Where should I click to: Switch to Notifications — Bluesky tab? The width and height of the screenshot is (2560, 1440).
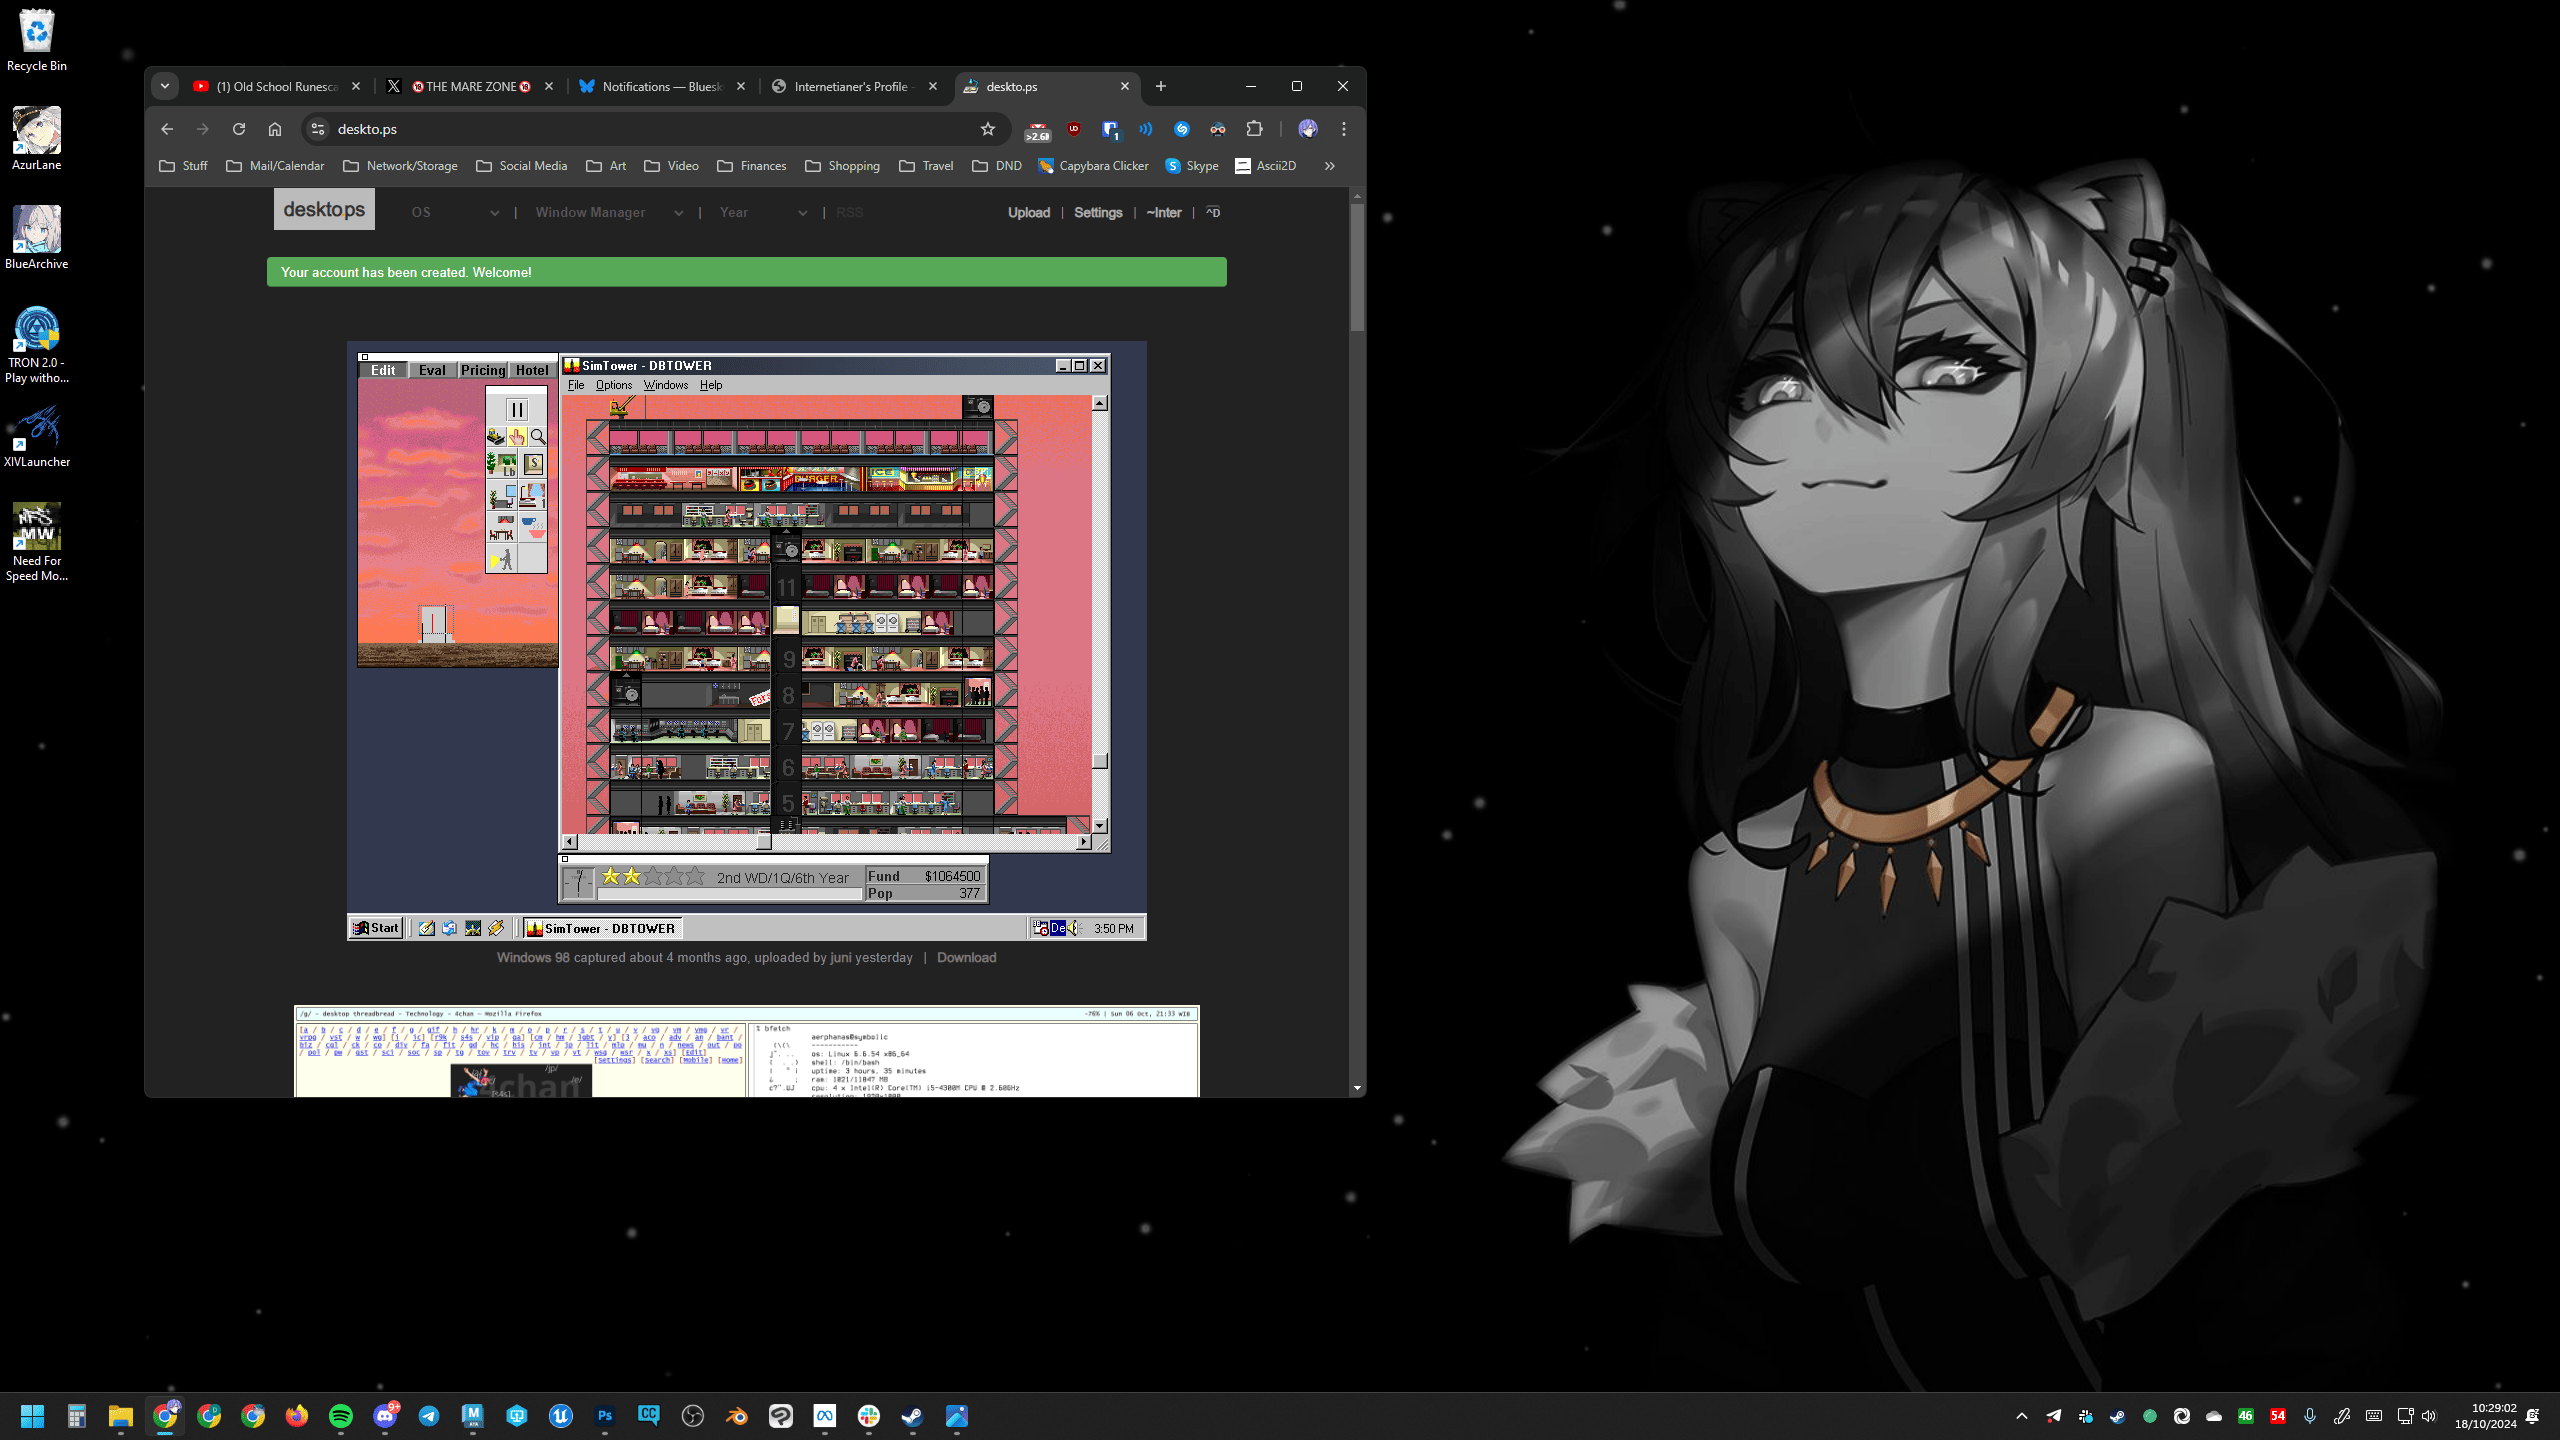coord(661,87)
